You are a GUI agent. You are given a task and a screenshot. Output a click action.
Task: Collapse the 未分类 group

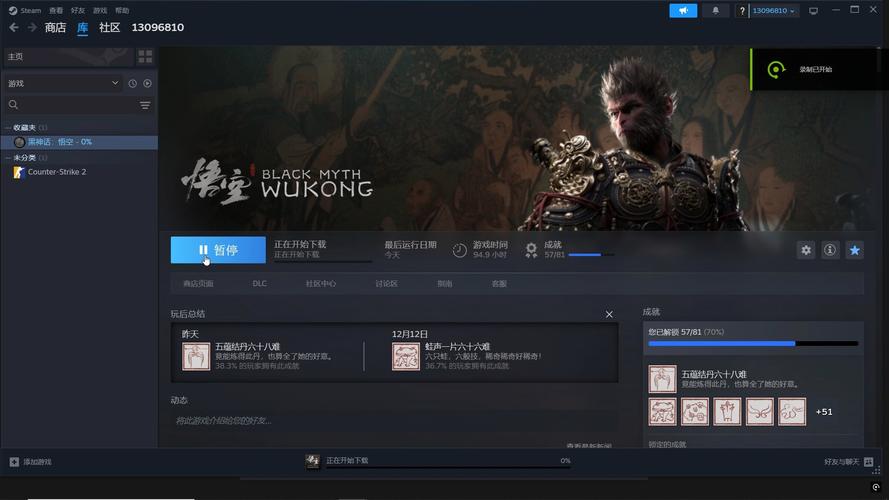6,158
